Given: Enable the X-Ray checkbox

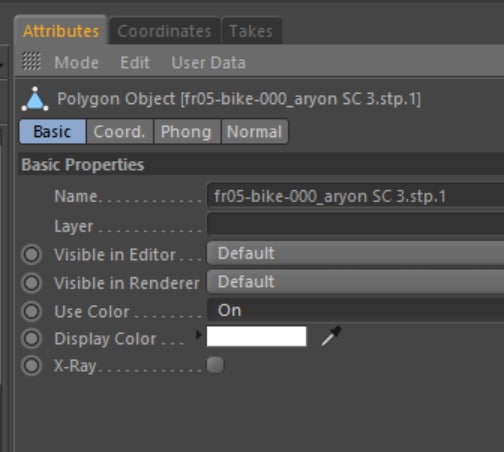Looking at the screenshot, I should (x=215, y=365).
